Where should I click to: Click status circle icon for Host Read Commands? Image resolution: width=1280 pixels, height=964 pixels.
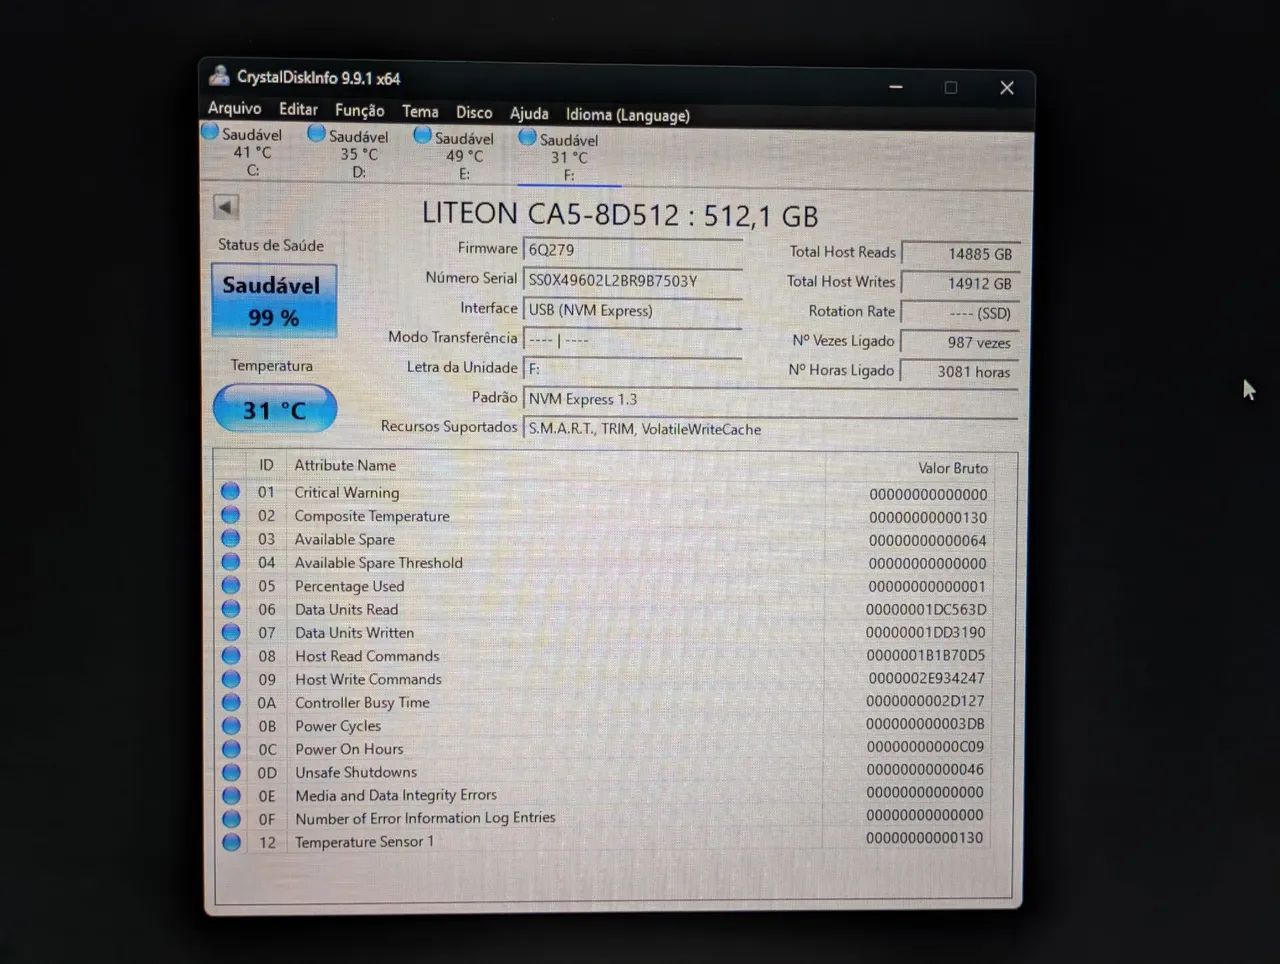(x=231, y=655)
